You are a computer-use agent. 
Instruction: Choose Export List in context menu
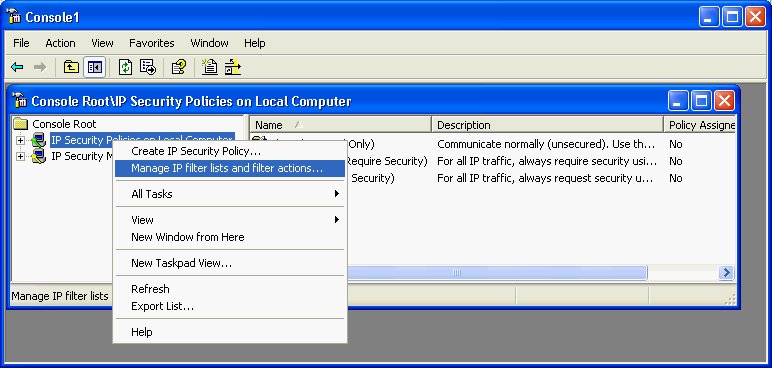(230, 306)
